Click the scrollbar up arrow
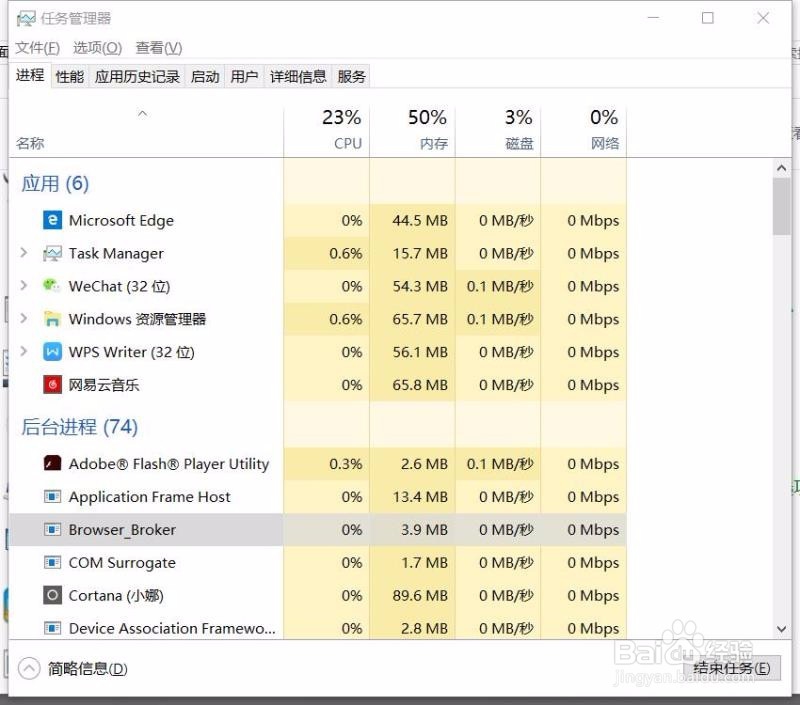The height and width of the screenshot is (705, 800). 781,168
